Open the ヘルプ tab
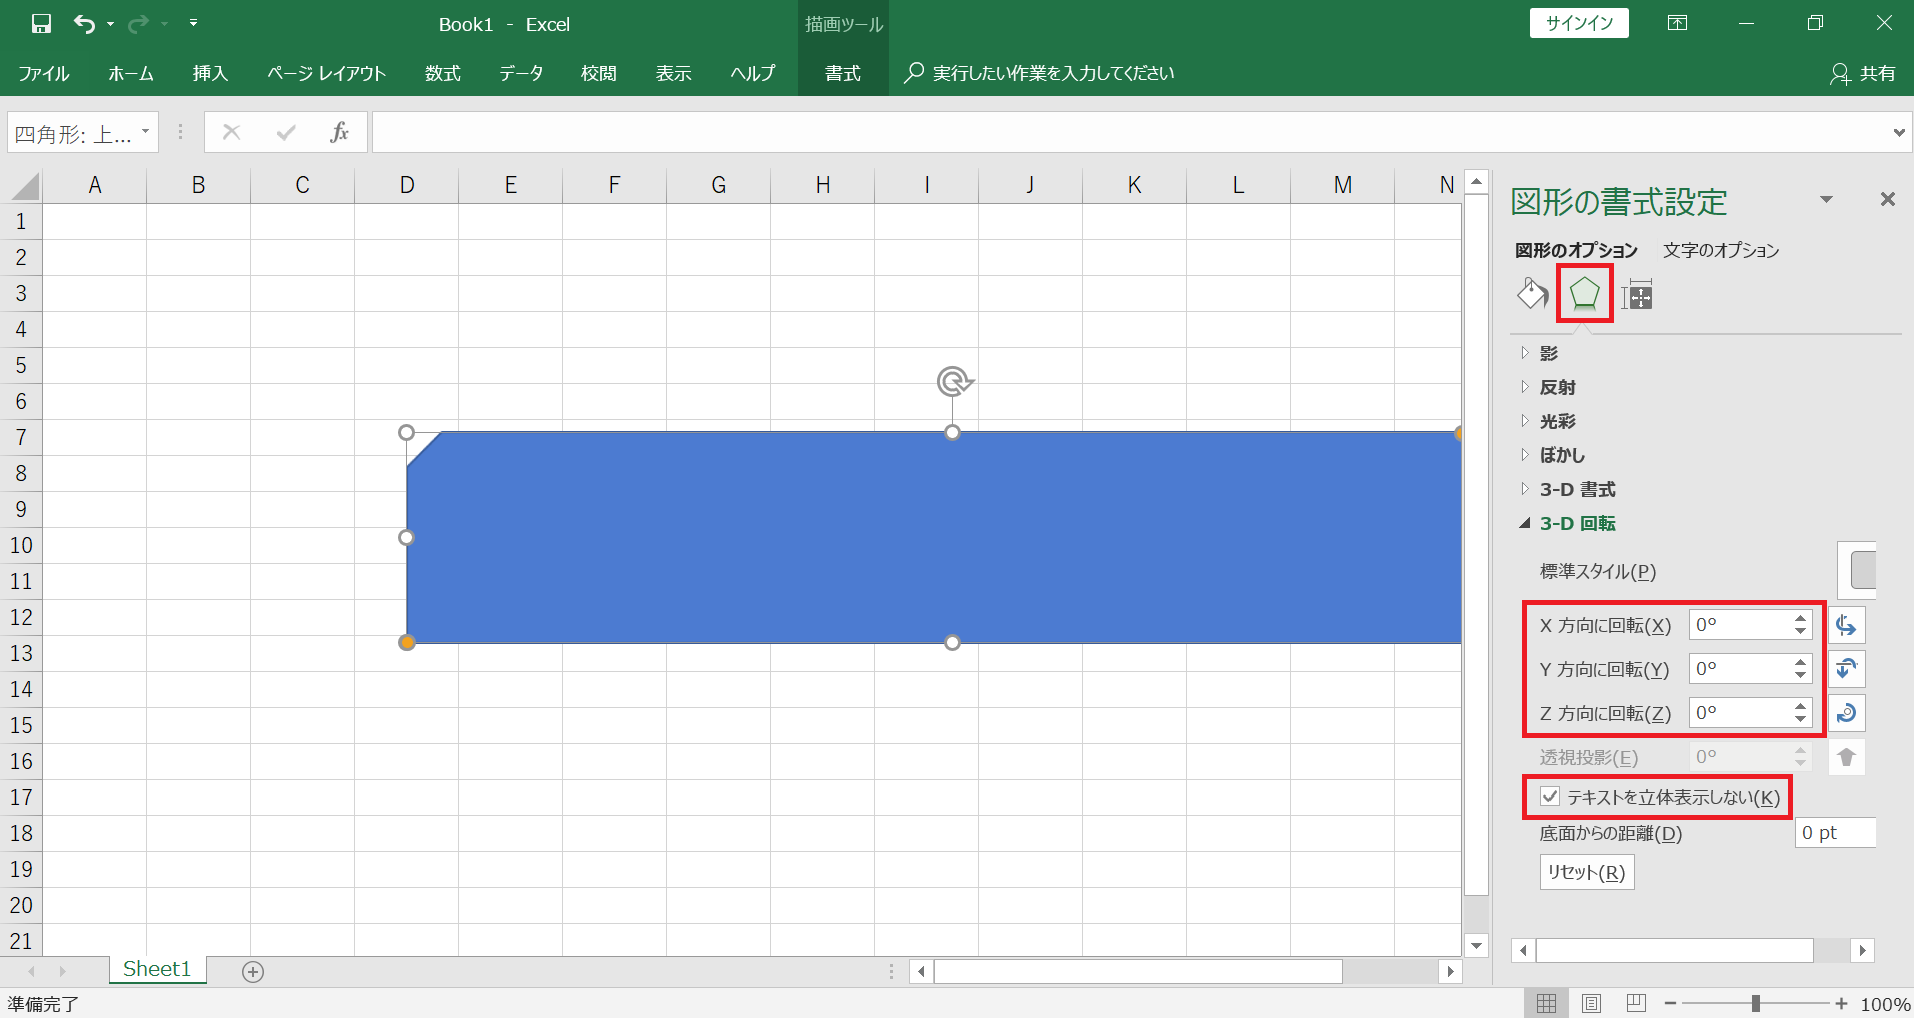 tap(752, 73)
